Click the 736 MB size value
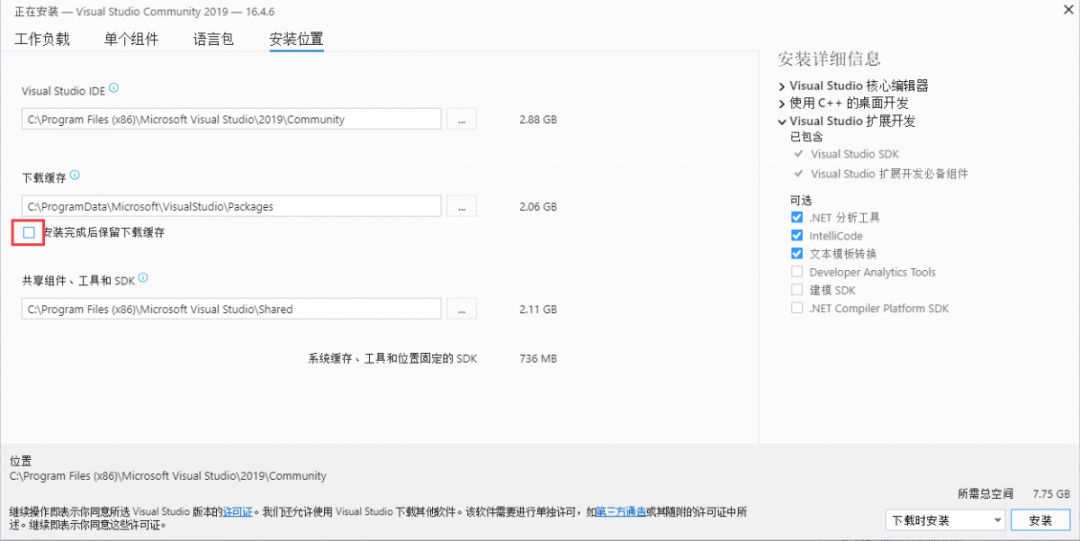Screen dimensions: 1080x541 (x=538, y=358)
